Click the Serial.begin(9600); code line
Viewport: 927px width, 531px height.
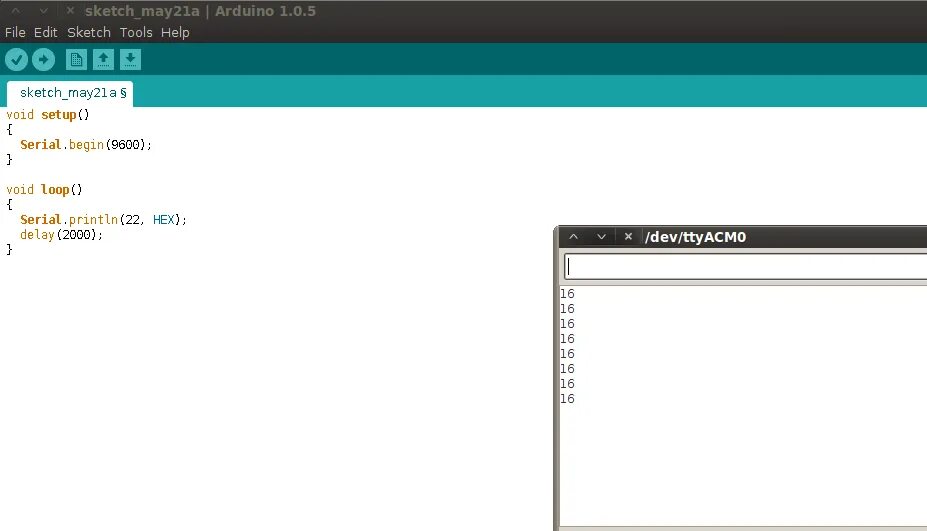pyautogui.click(x=86, y=145)
